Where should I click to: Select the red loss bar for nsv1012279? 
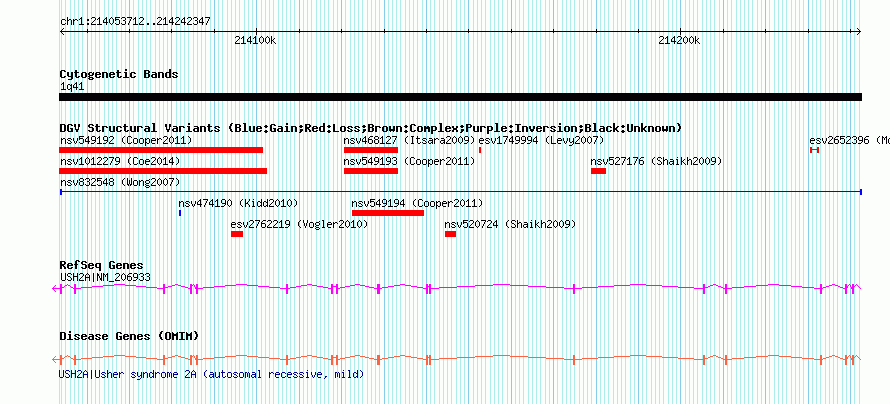pyautogui.click(x=163, y=171)
